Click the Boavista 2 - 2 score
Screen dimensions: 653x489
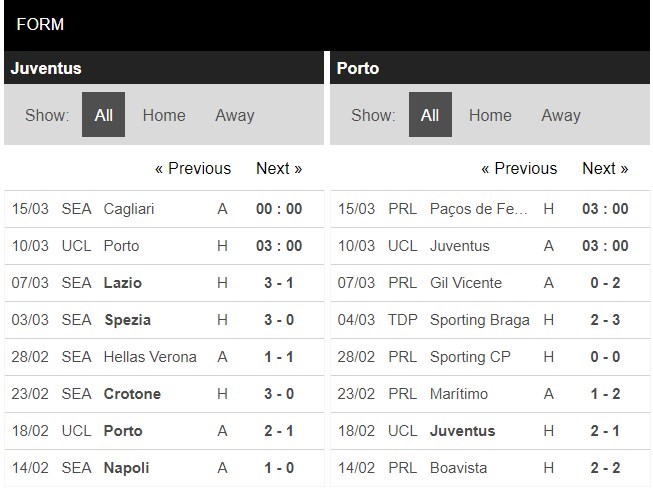[605, 468]
